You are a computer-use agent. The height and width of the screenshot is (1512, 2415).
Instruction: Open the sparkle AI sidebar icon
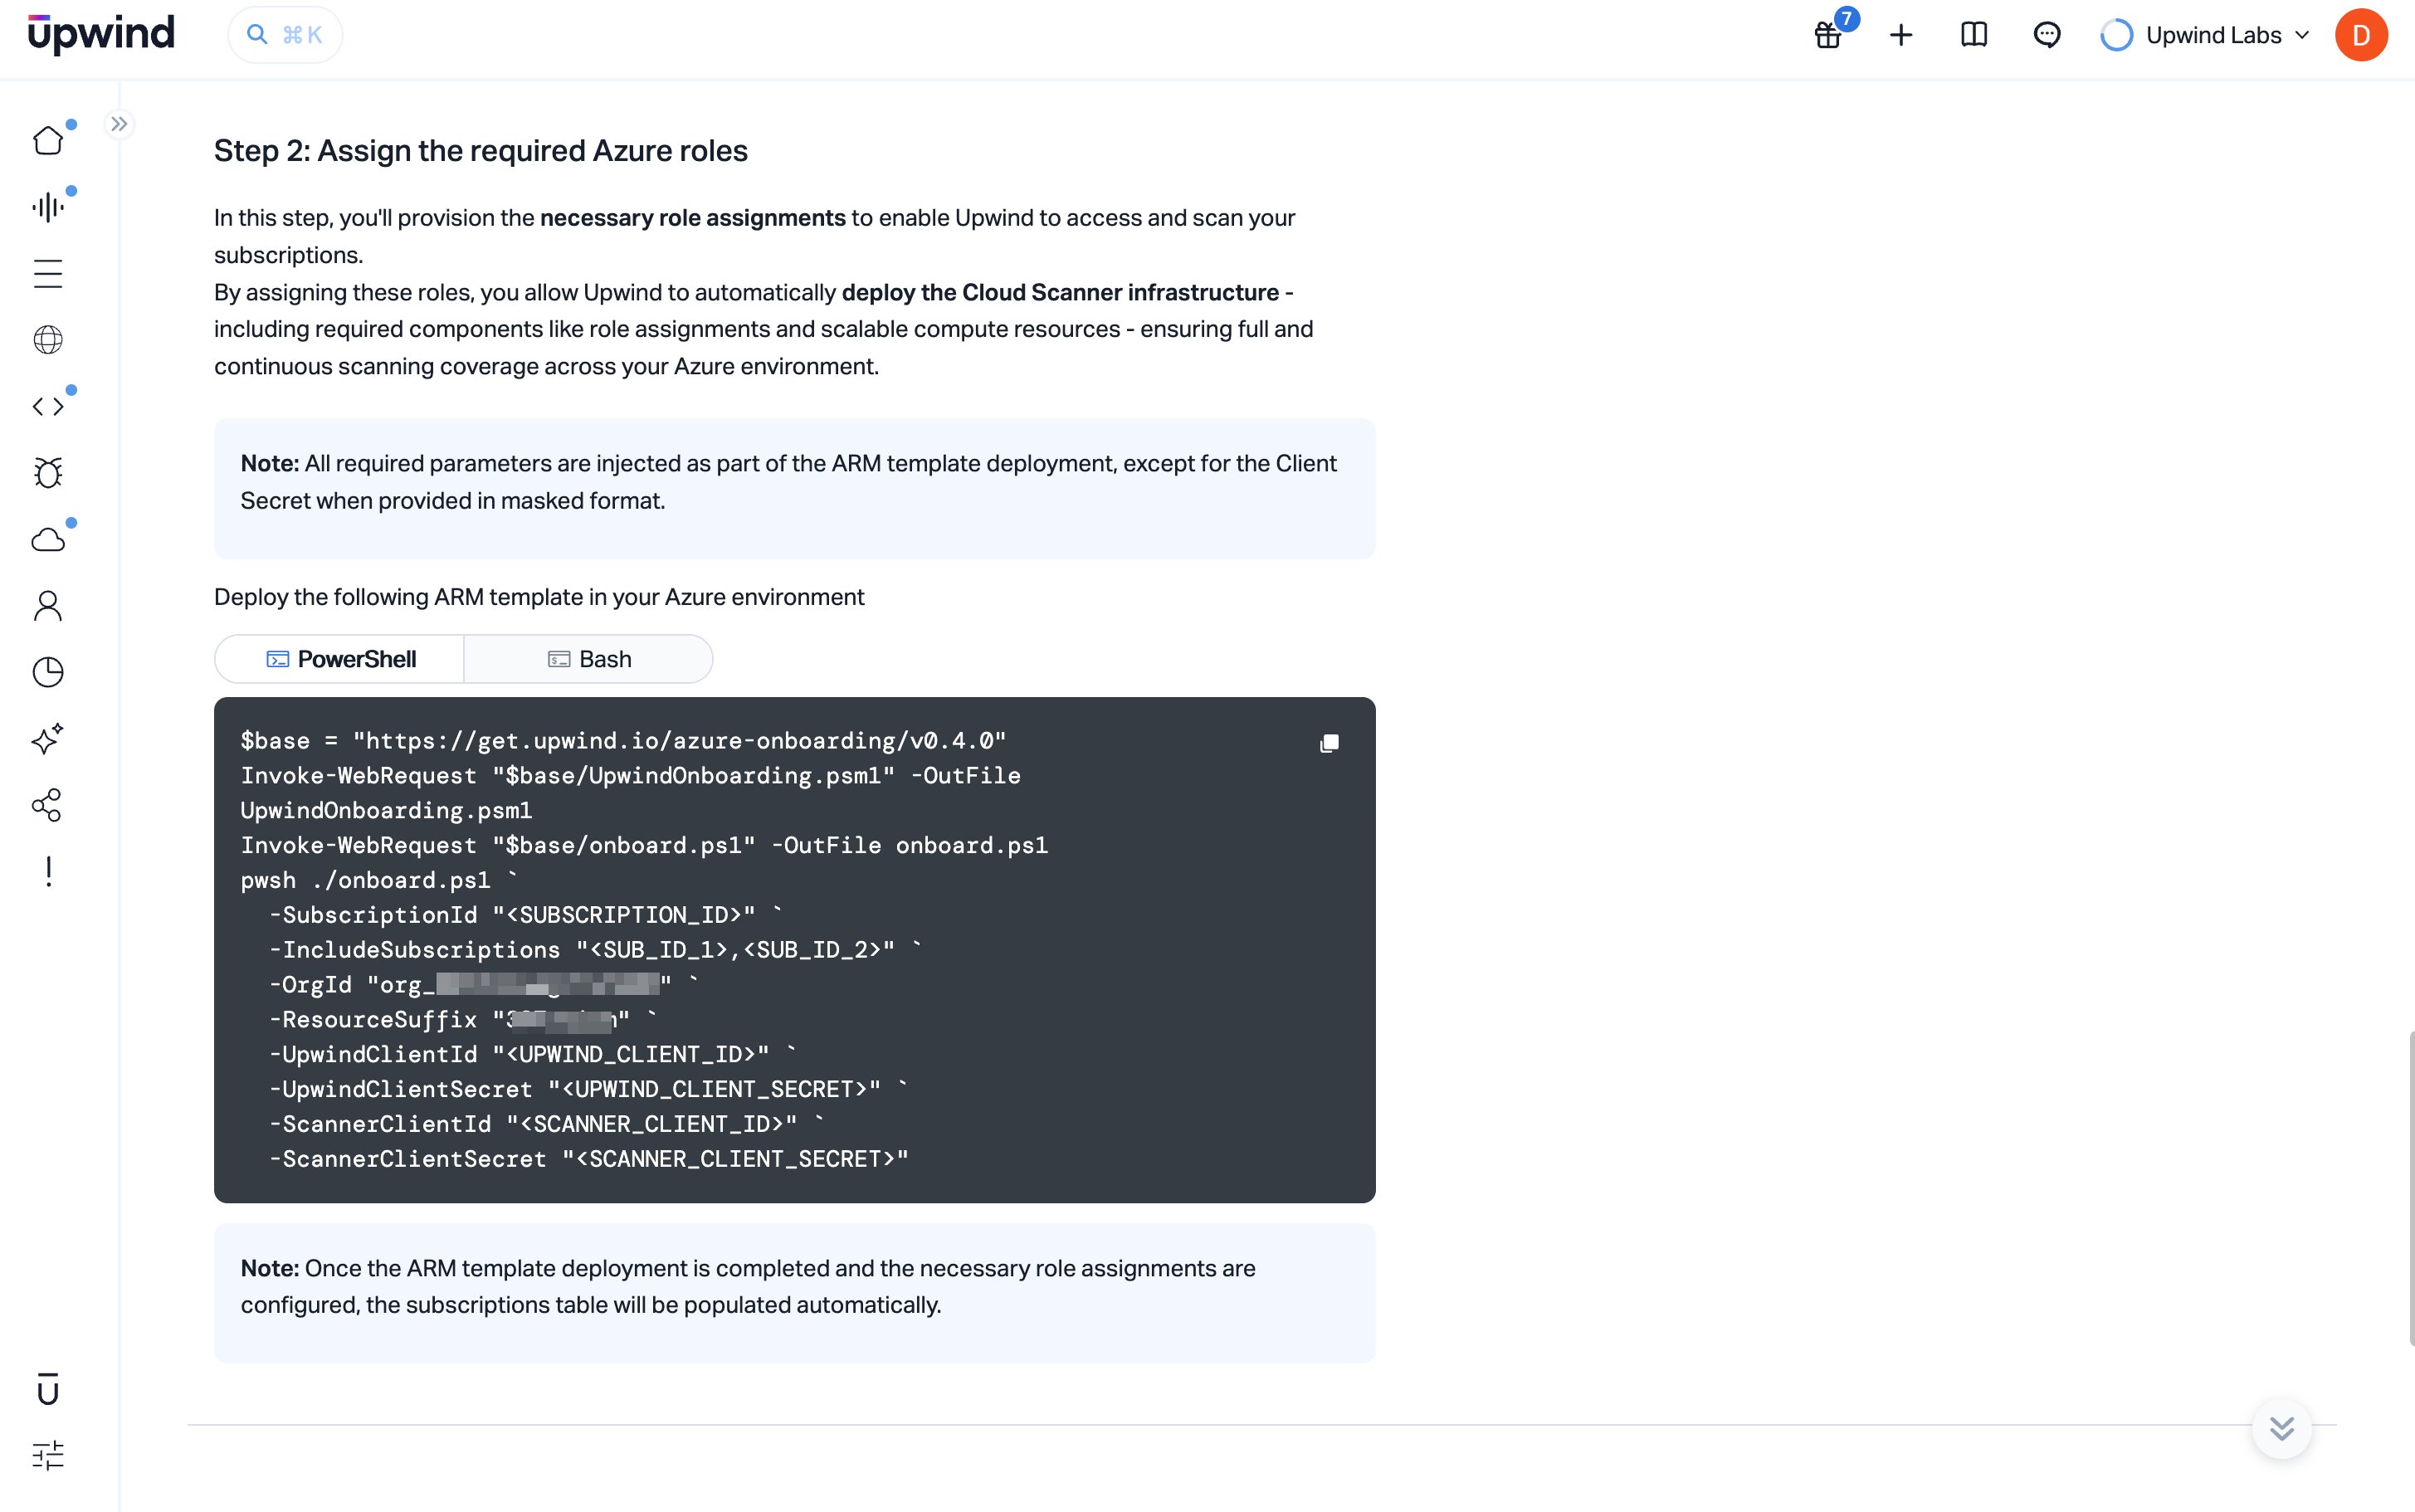[x=48, y=739]
